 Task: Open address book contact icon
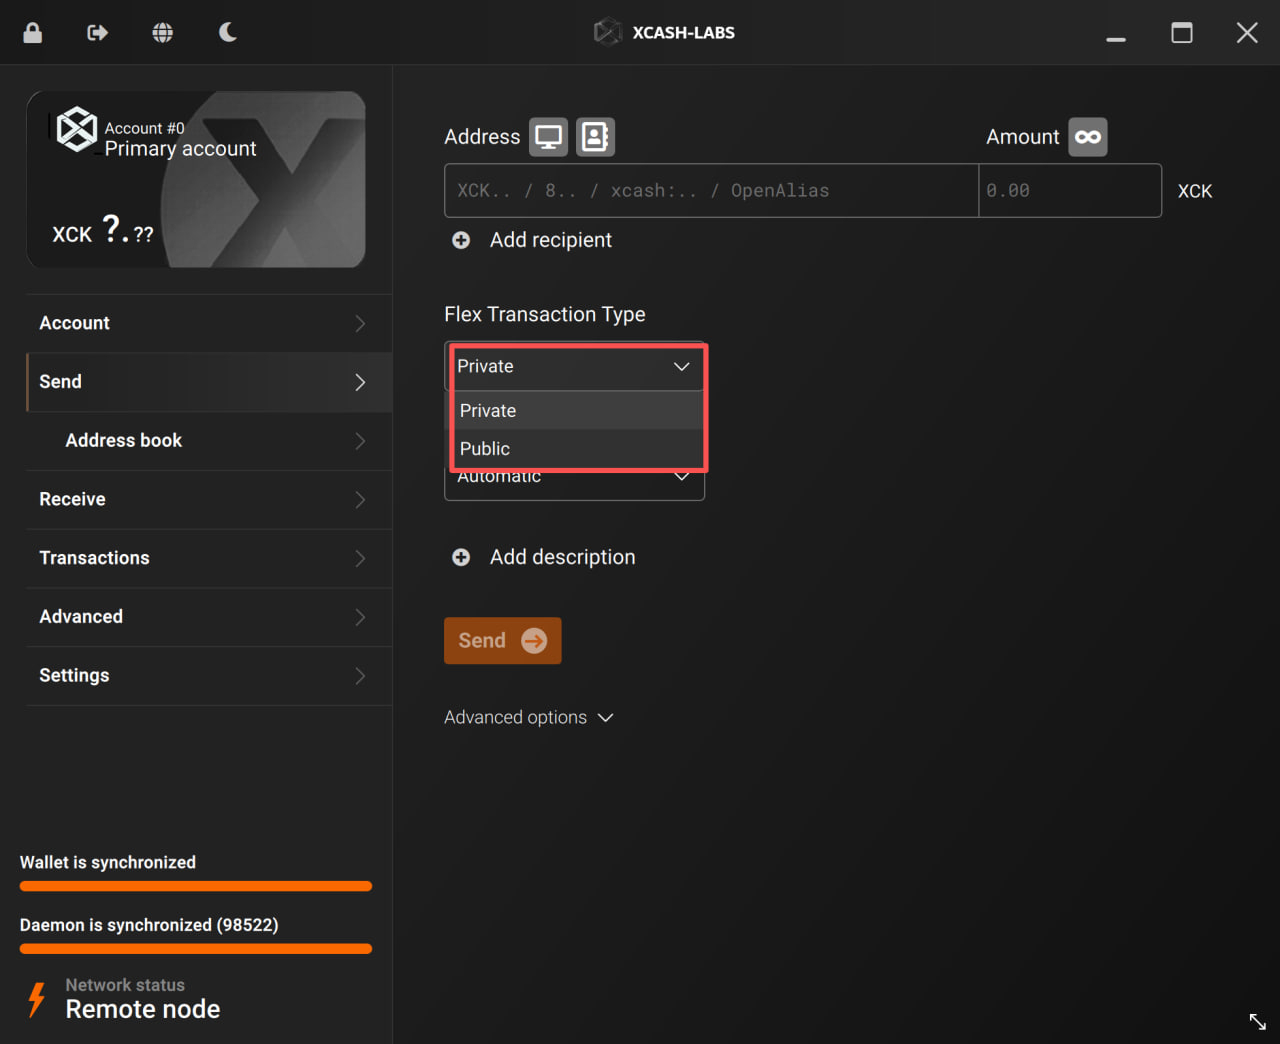[595, 137]
